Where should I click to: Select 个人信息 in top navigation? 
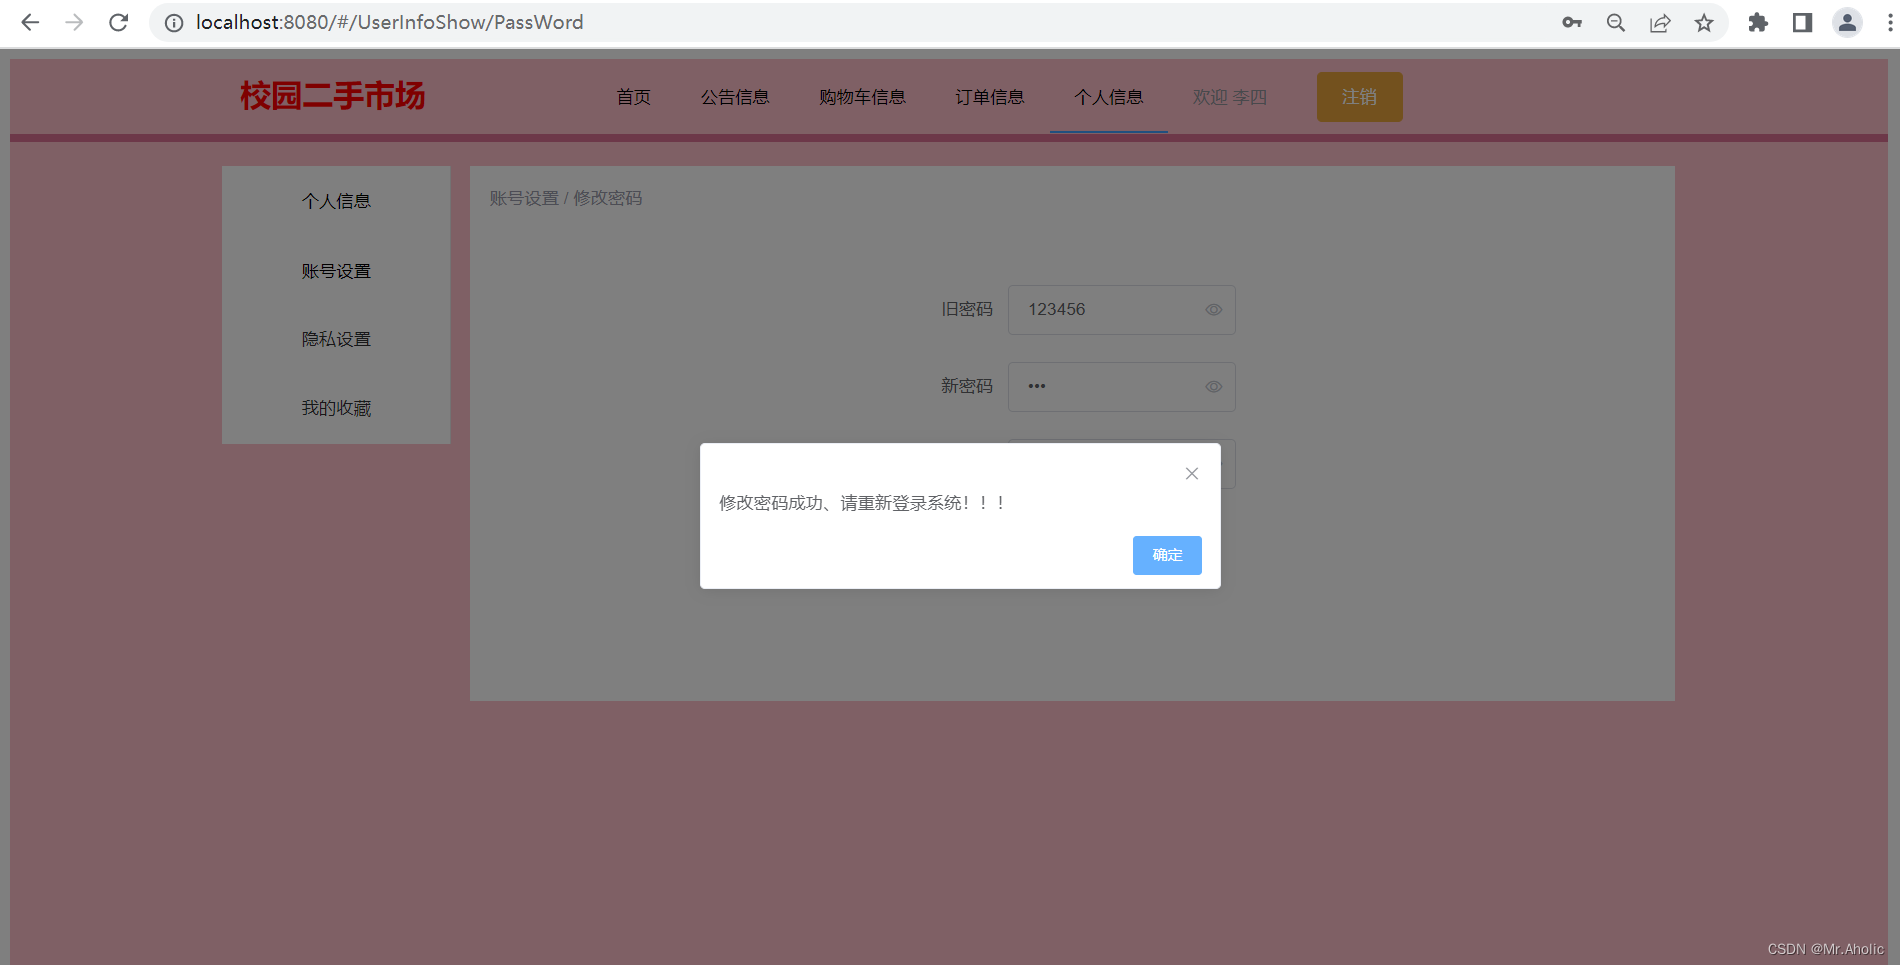1109,97
